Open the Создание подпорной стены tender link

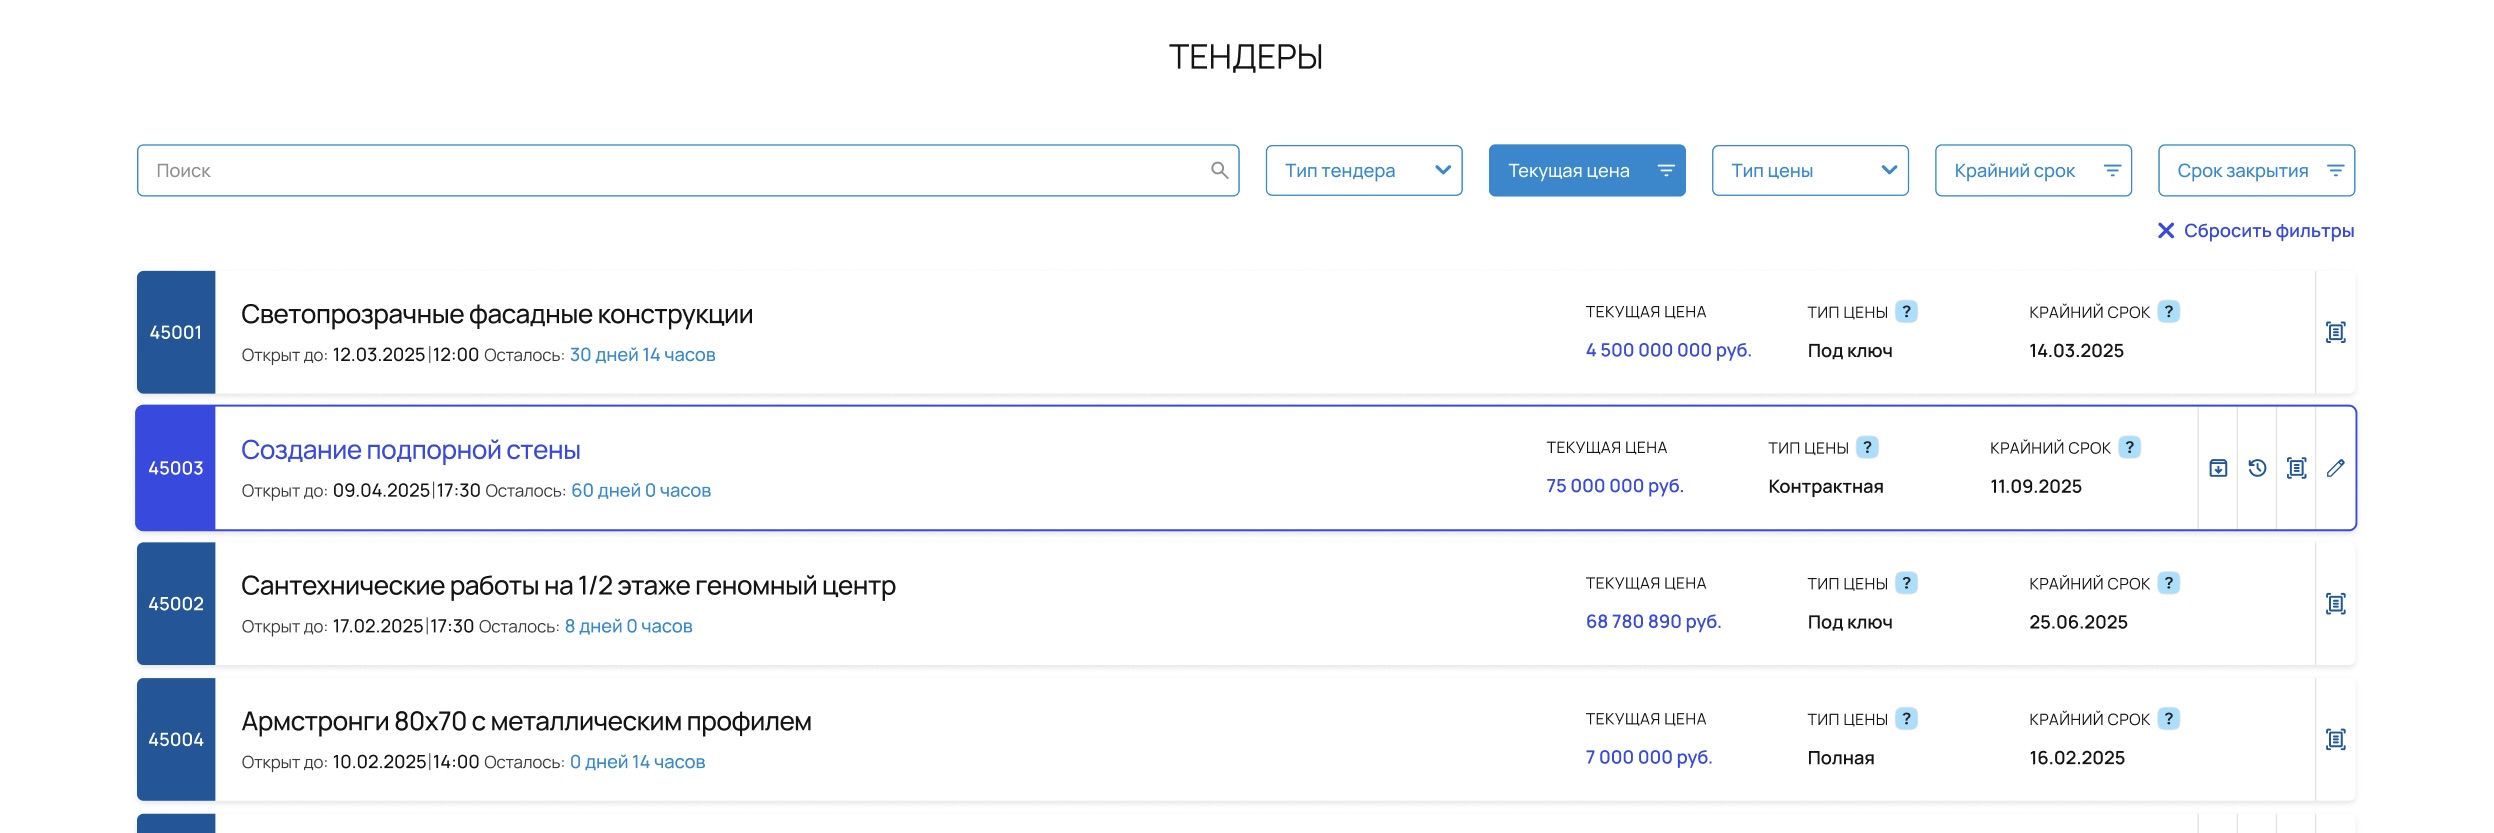click(x=410, y=450)
